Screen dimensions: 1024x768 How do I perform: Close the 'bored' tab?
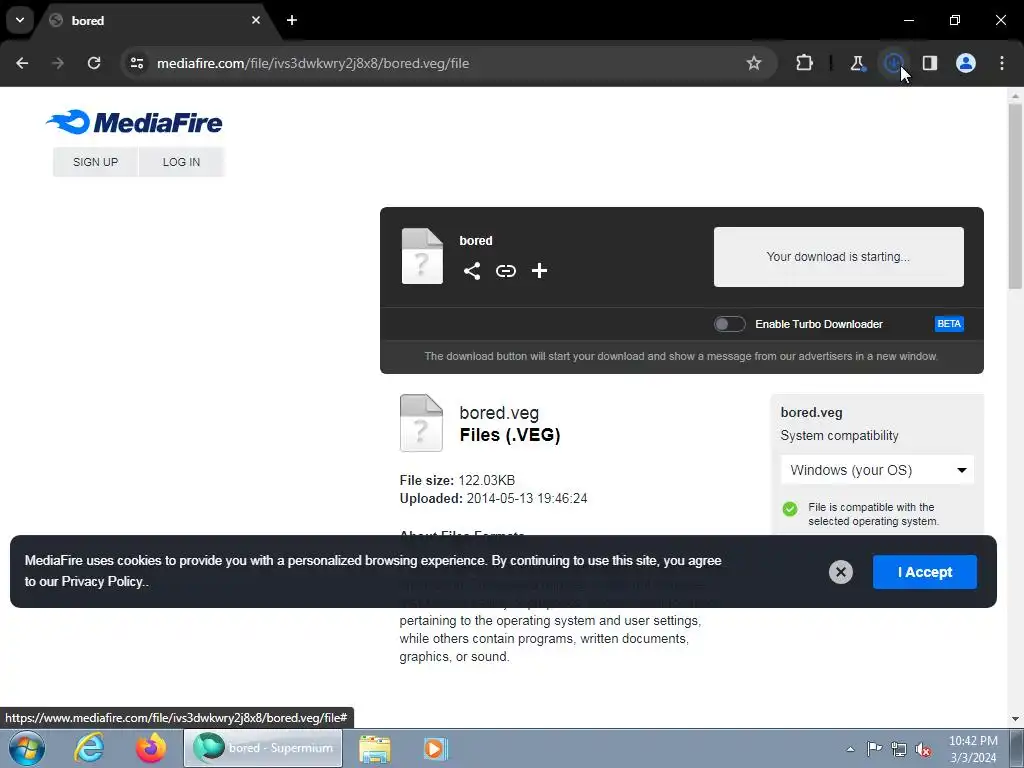[x=256, y=20]
